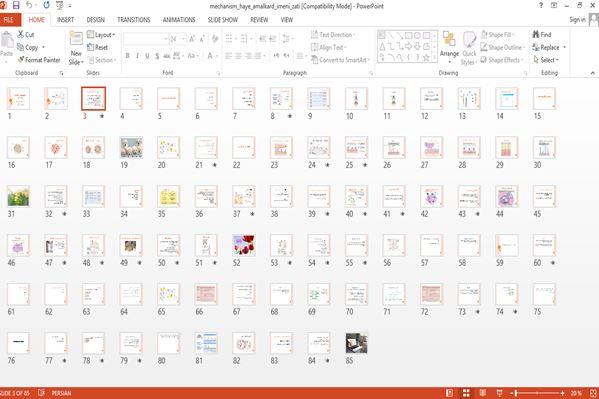The image size is (599, 399).
Task: Click Ribbon Display Options icon
Action: coord(554,5)
